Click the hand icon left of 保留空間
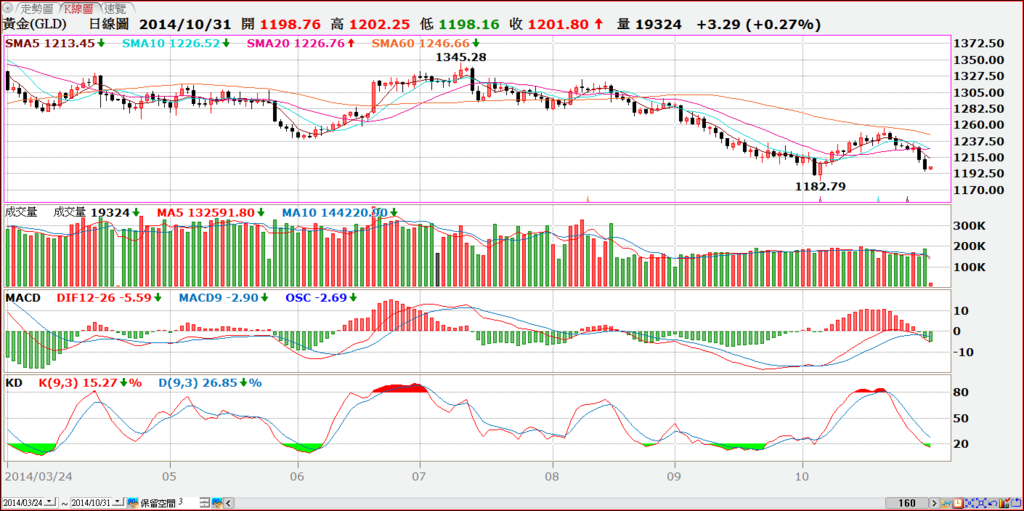The width and height of the screenshot is (1024, 511). [133, 503]
